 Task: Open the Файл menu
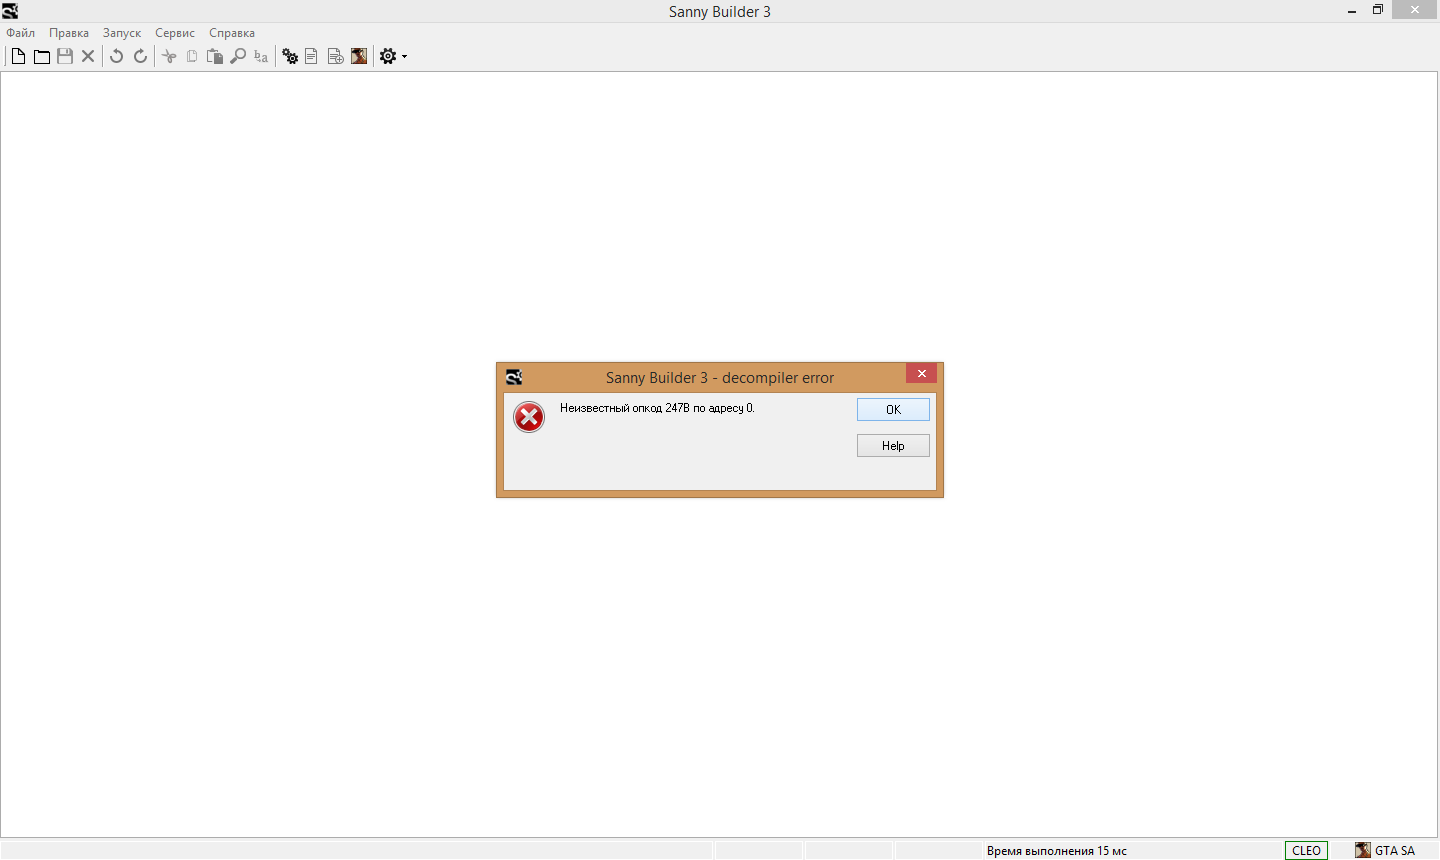tap(20, 33)
